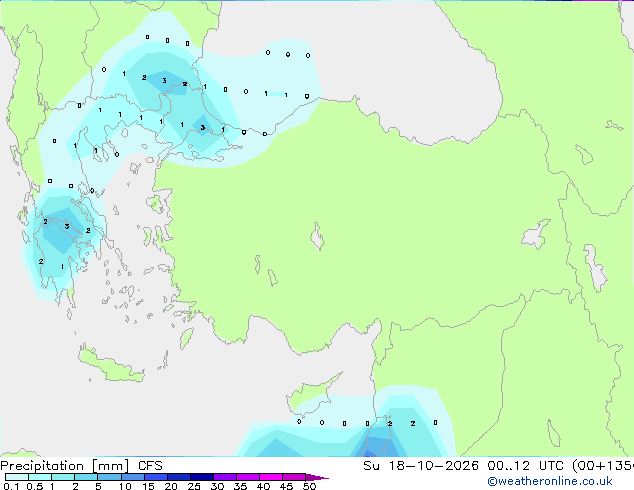Click the '50' legend scale label
Image resolution: width=634 pixels, height=490 pixels.
[309, 486]
